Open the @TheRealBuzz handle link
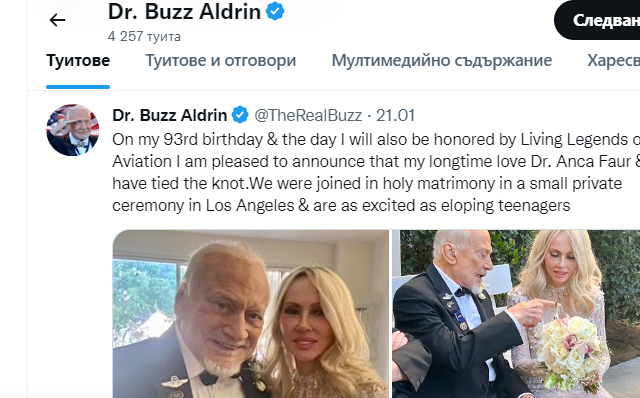Screen dimensions: 640x398 tap(308, 116)
